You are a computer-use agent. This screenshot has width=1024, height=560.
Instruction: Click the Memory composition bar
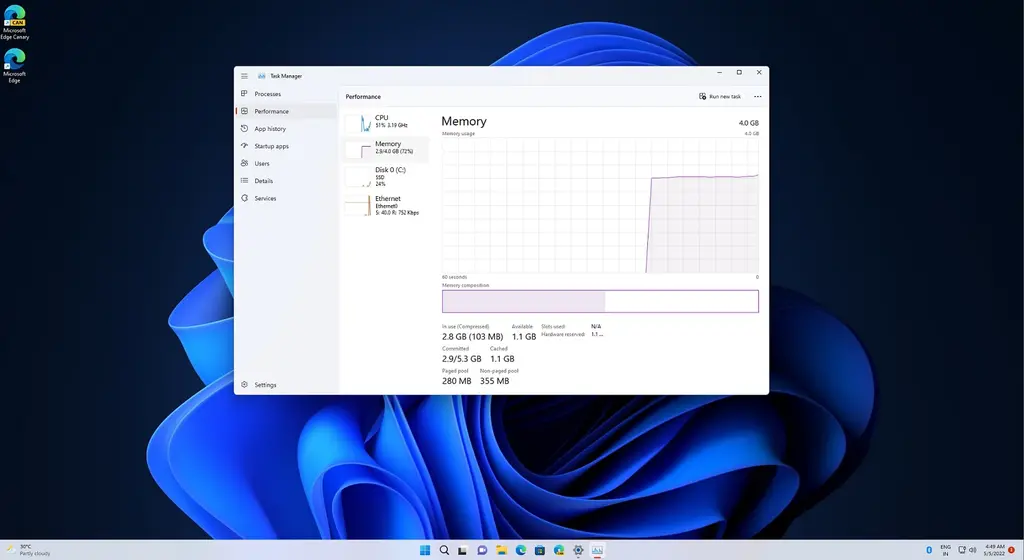pos(600,301)
